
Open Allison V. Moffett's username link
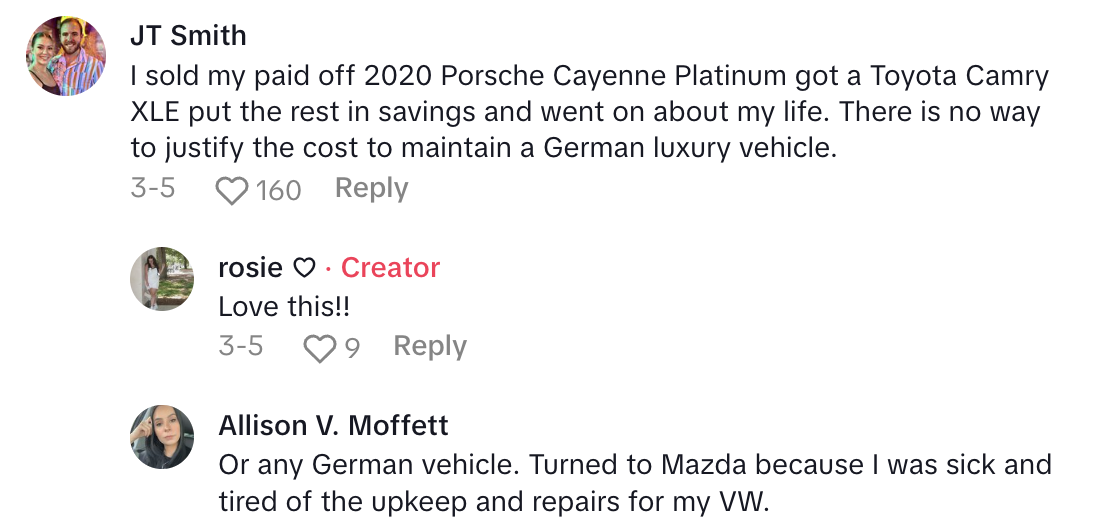tap(333, 426)
